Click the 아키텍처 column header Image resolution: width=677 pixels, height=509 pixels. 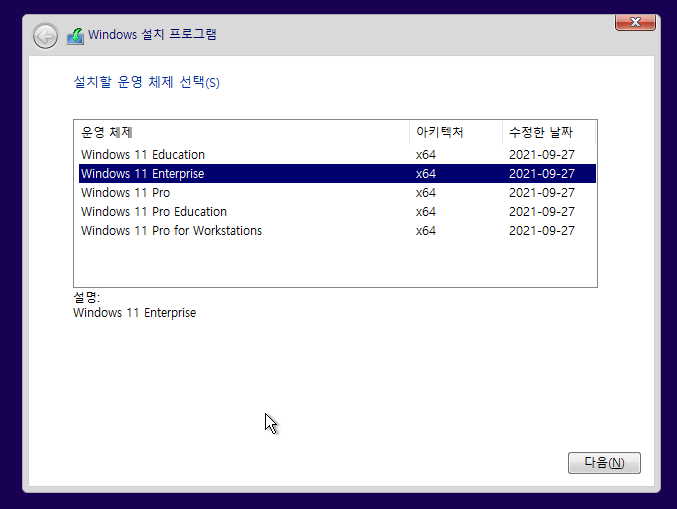pos(456,132)
